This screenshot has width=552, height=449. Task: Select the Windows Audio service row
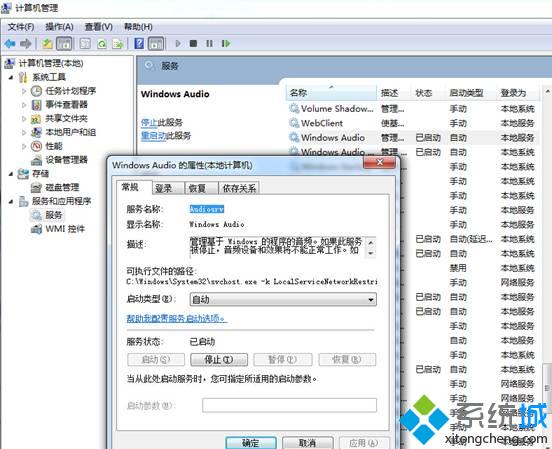point(413,138)
